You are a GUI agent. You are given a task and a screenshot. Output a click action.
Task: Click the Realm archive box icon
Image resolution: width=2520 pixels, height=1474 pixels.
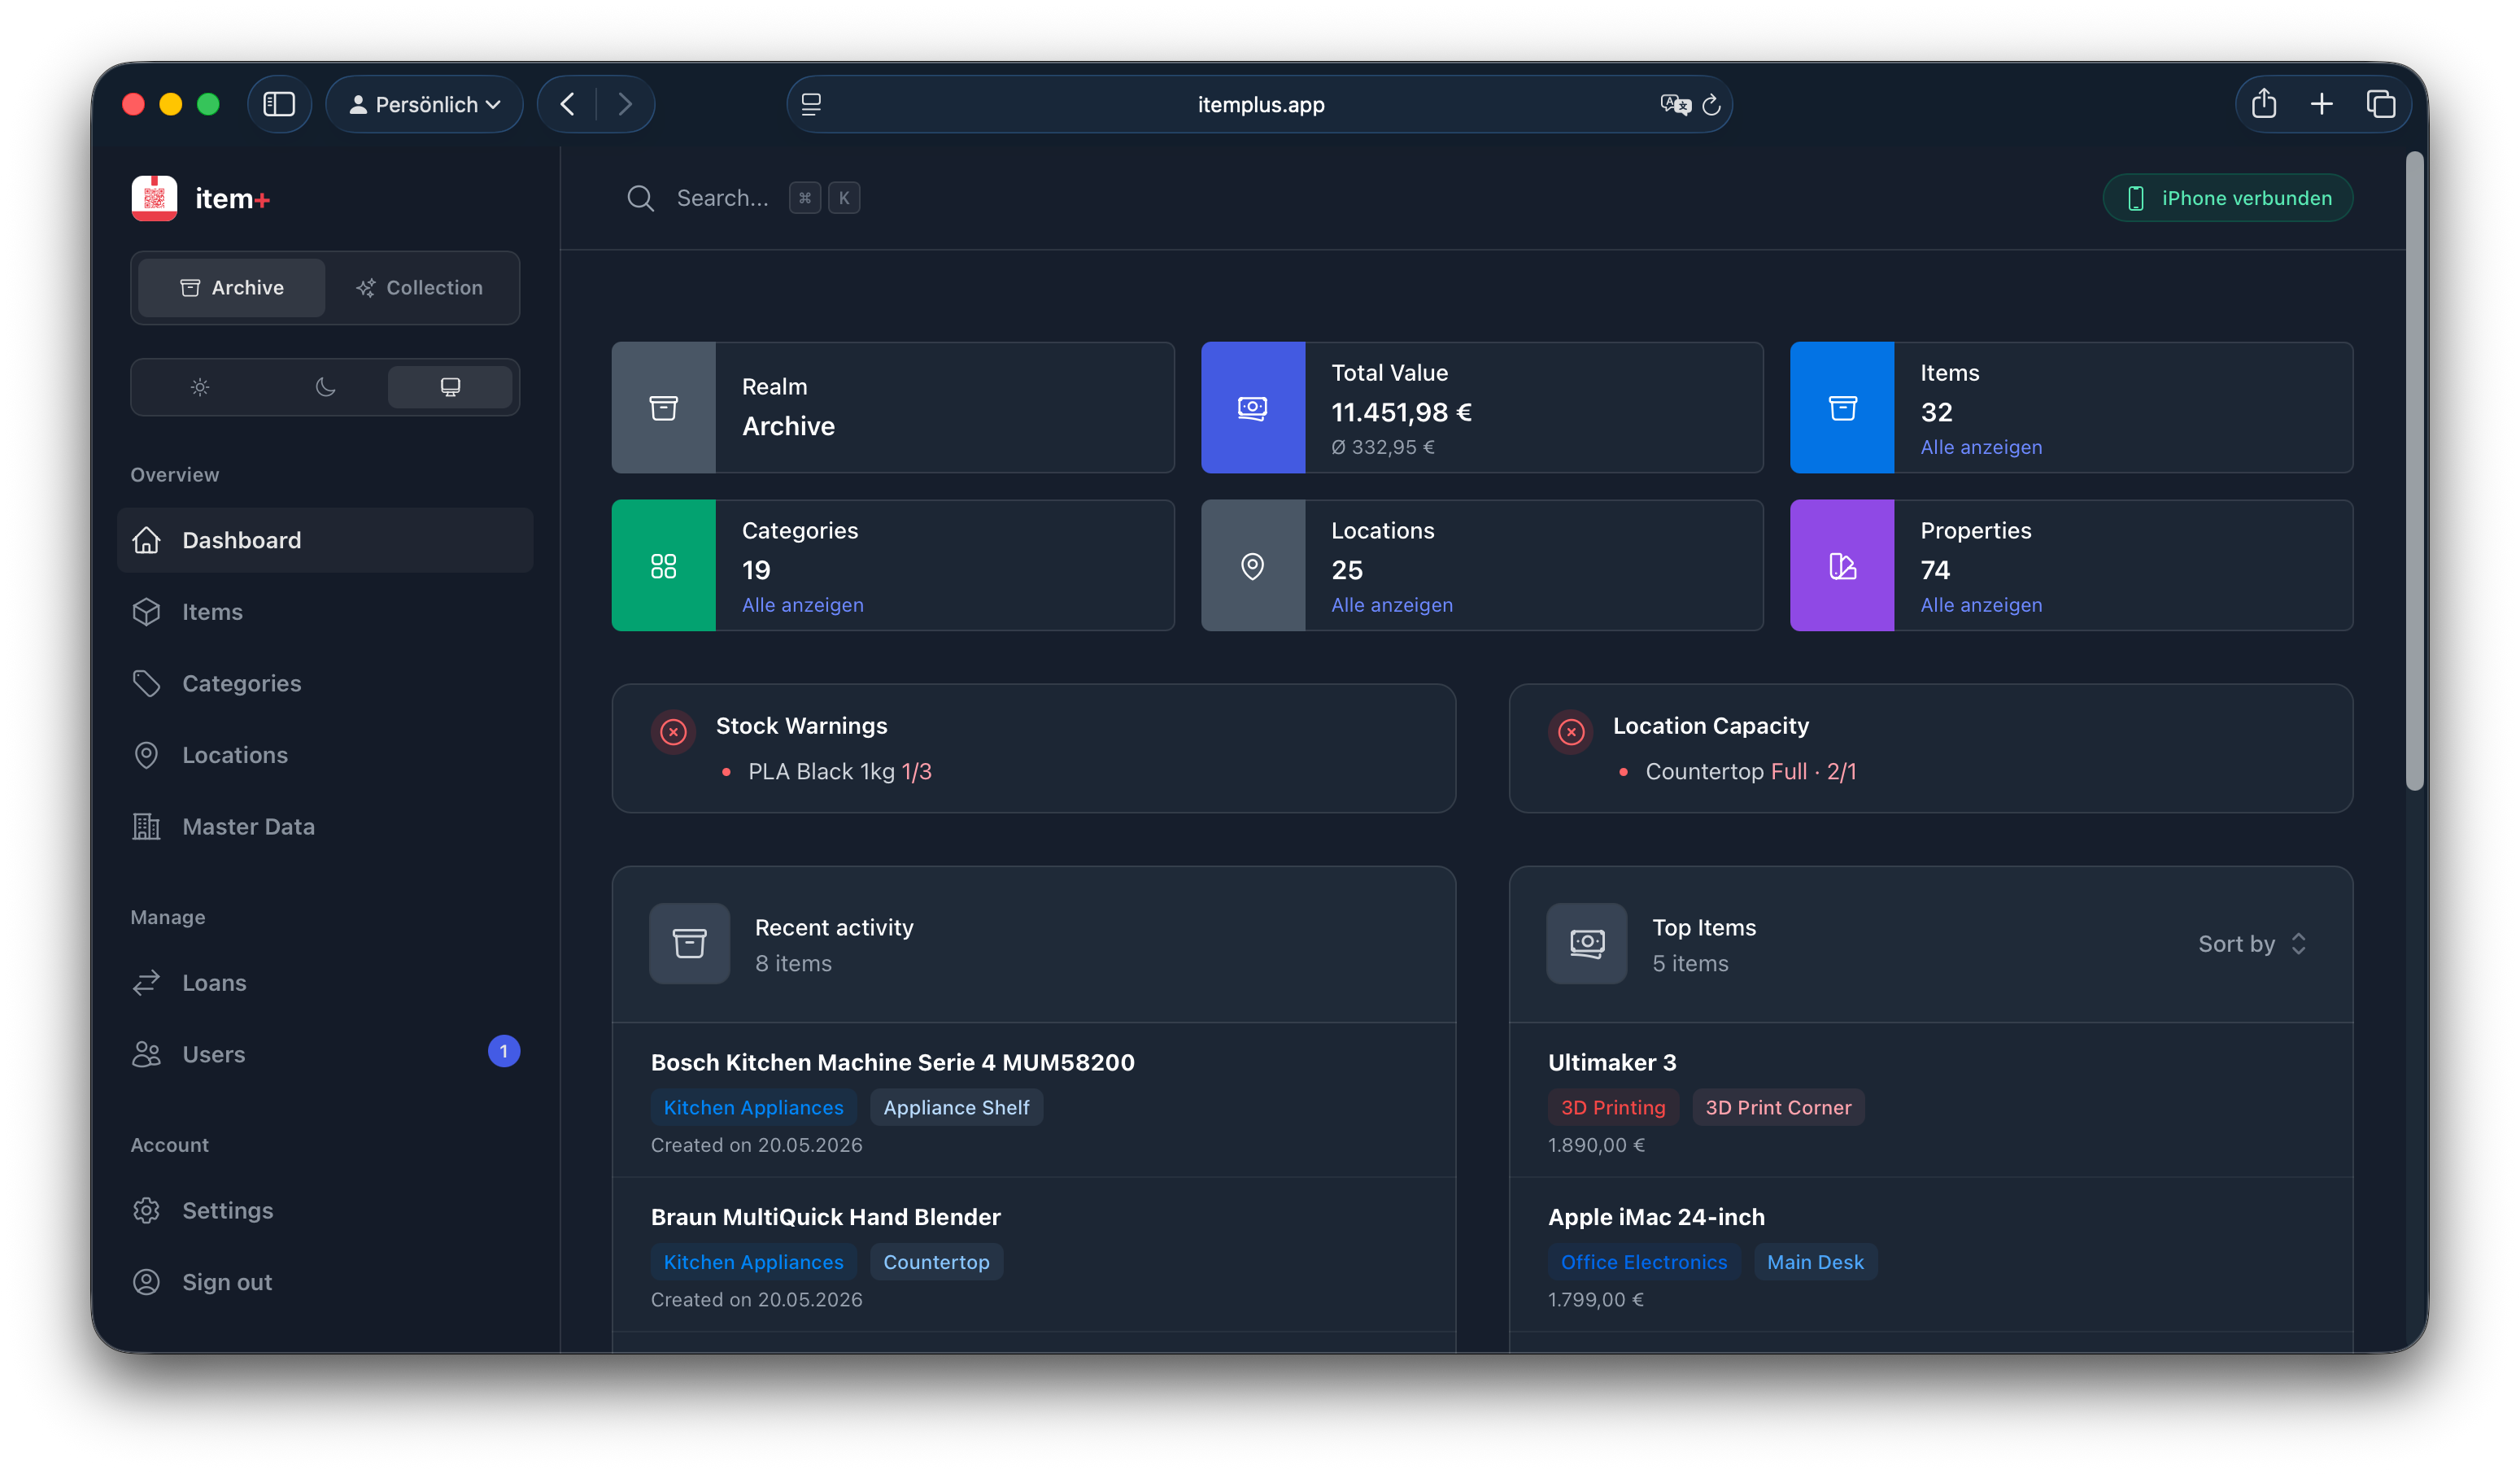tap(663, 407)
